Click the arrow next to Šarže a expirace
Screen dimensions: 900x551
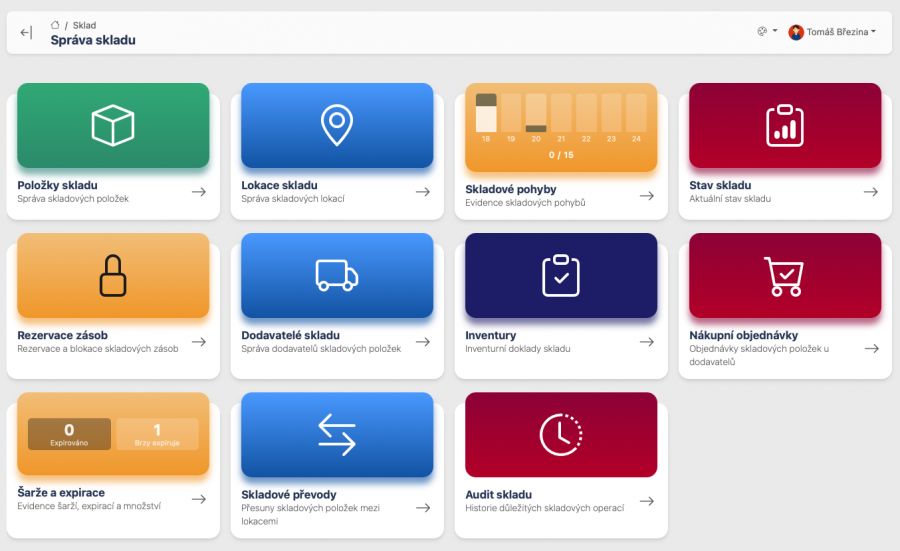pos(199,499)
